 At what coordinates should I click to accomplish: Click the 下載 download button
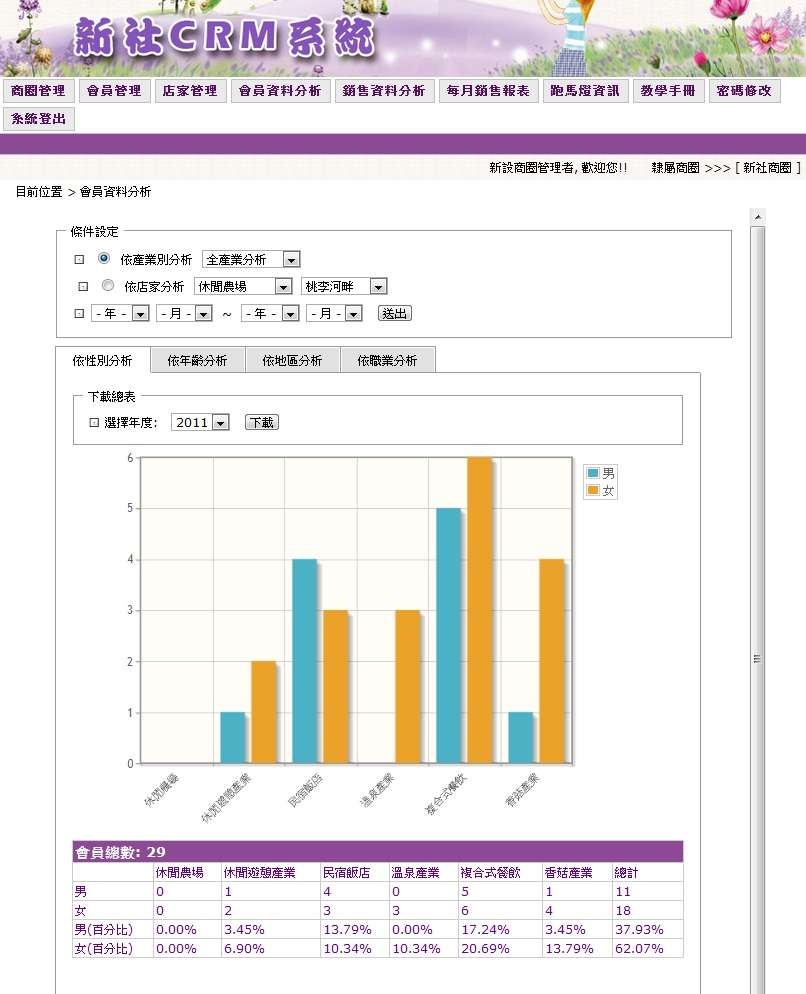click(261, 422)
